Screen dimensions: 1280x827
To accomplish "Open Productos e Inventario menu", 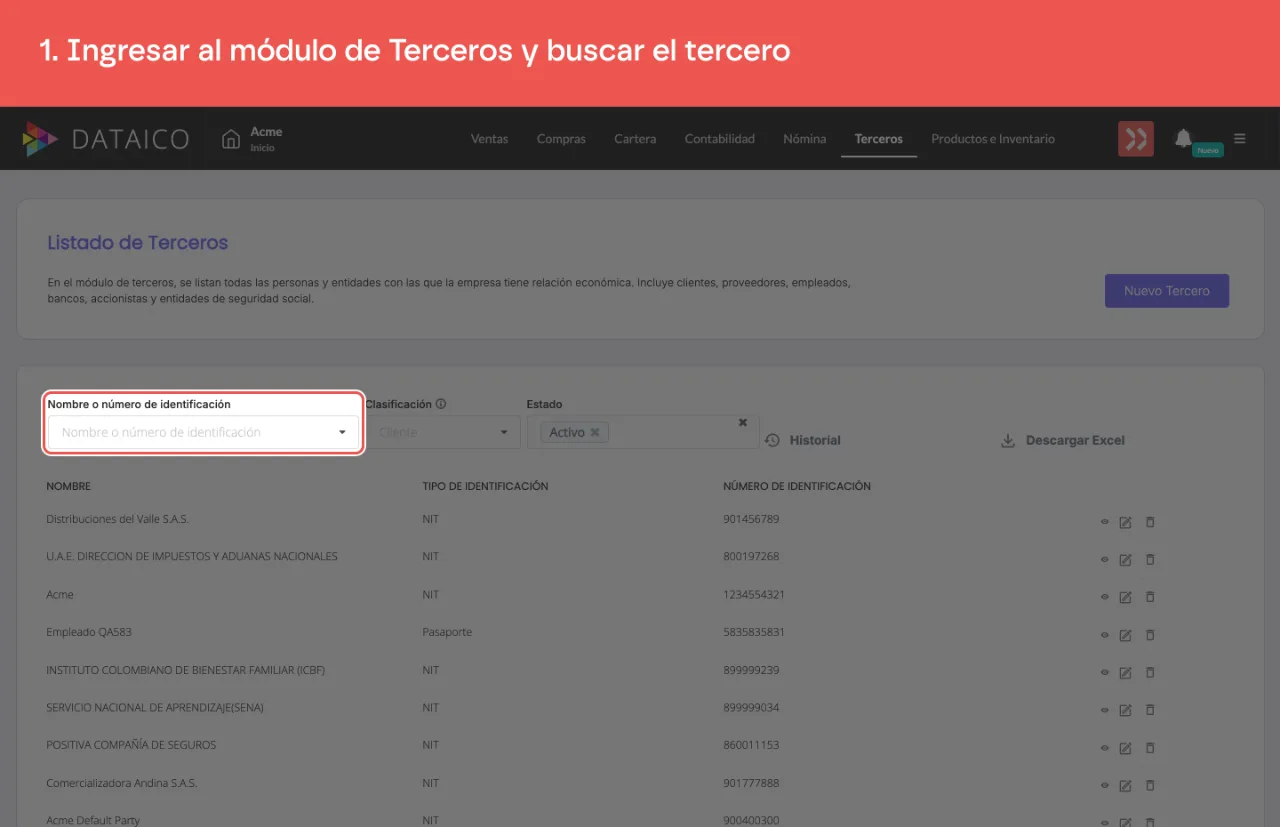I will click(993, 139).
